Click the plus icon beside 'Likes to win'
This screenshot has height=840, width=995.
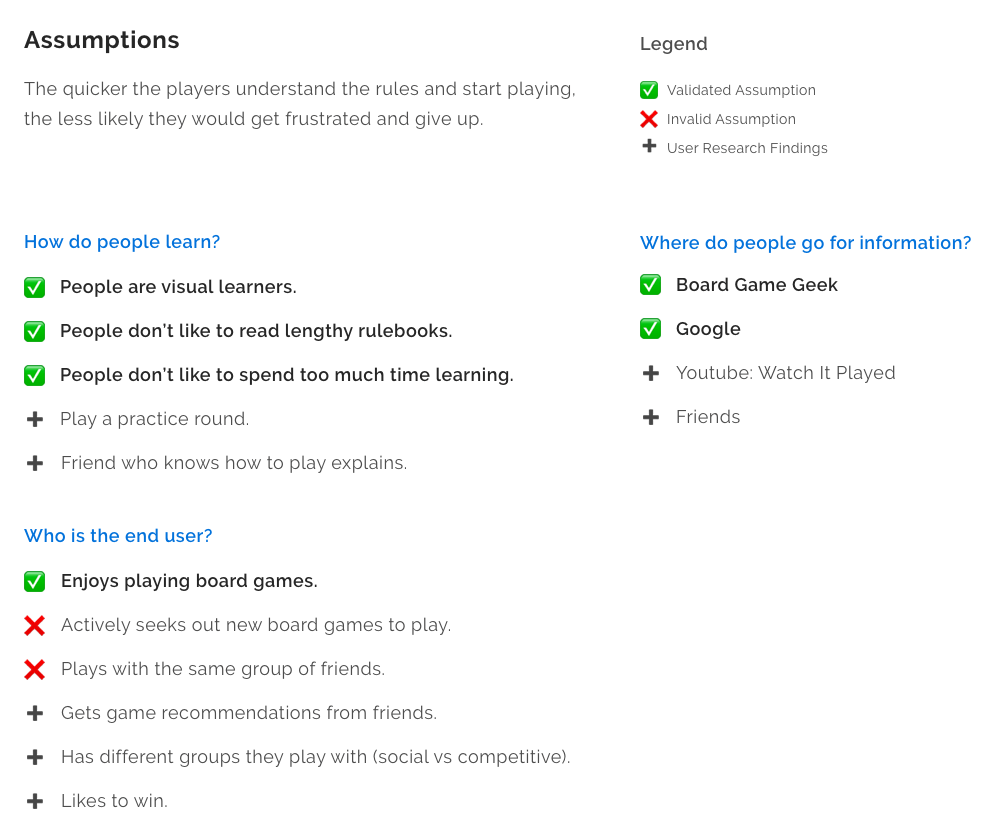[x=35, y=801]
